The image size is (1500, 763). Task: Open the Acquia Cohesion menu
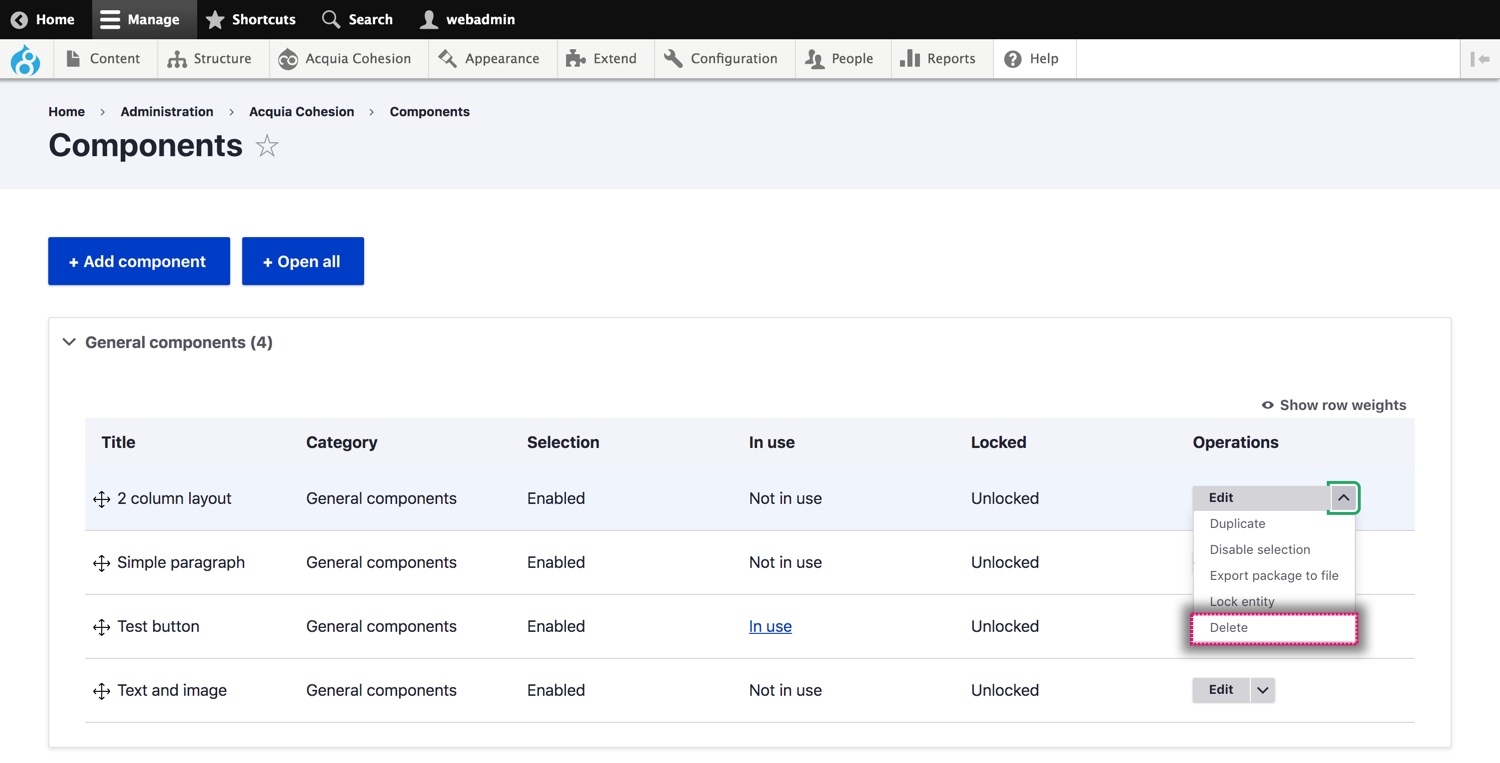point(346,59)
